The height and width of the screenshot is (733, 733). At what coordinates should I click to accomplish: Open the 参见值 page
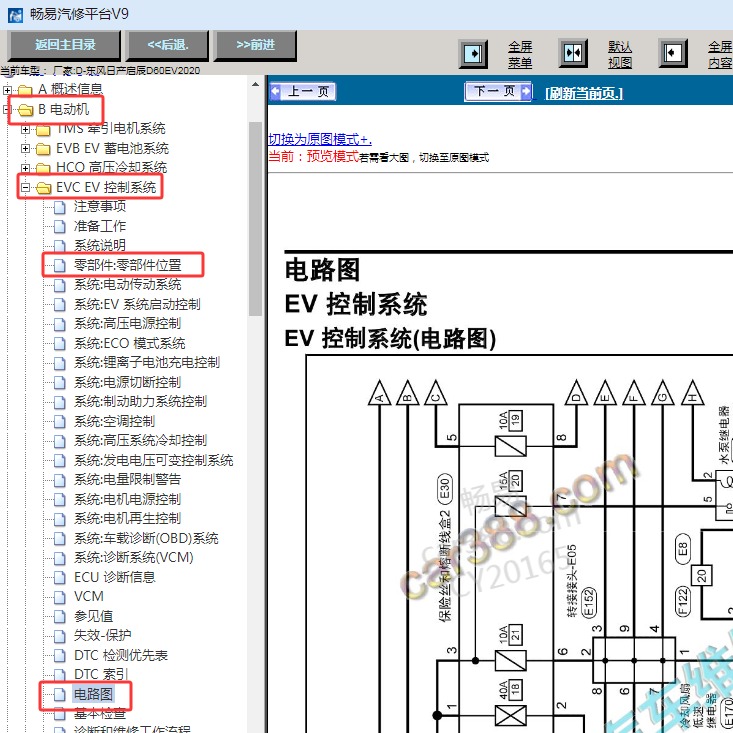click(93, 616)
